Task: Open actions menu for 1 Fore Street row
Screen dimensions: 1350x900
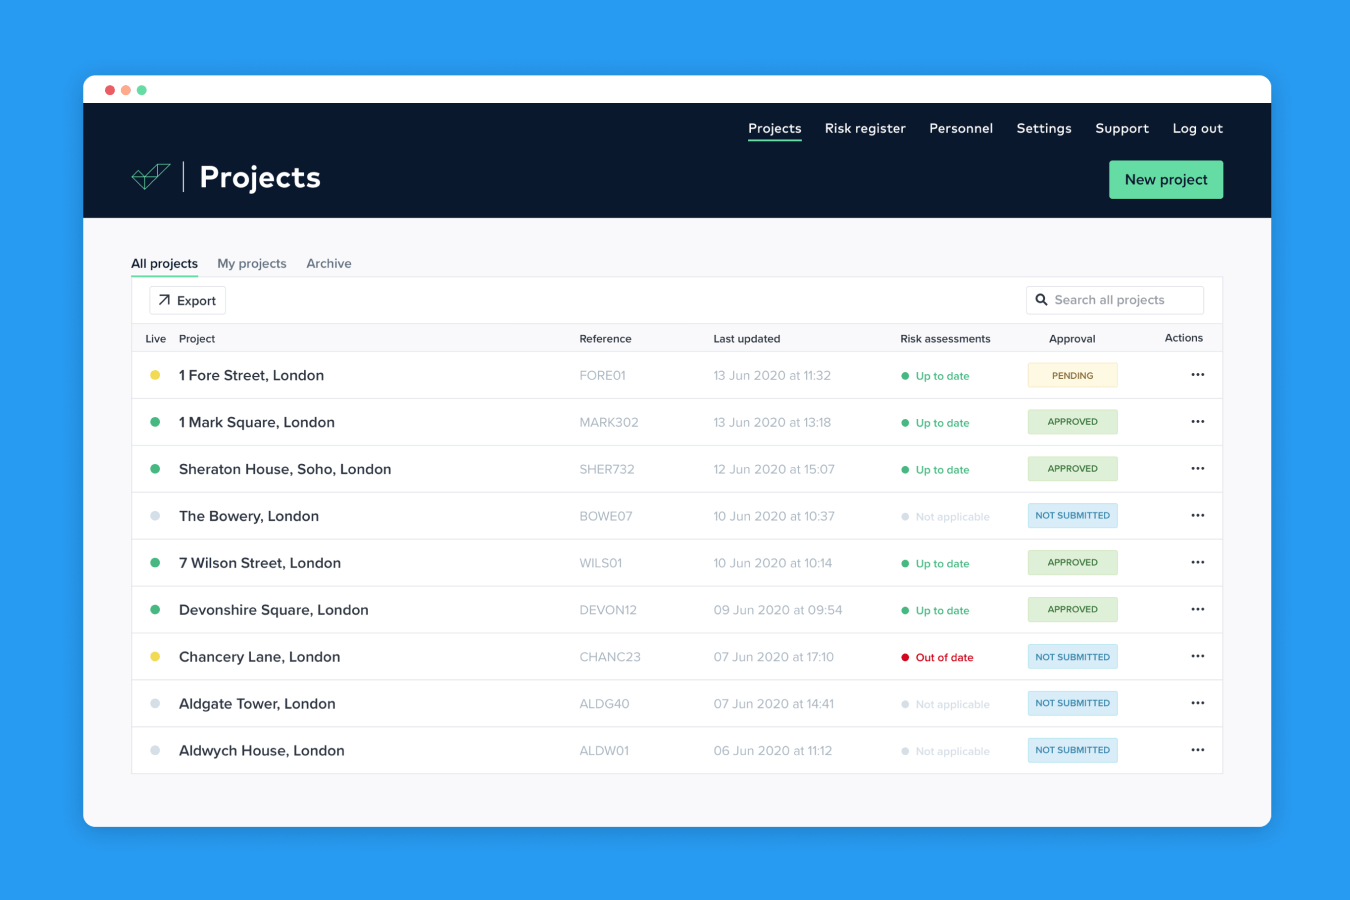Action: (1197, 375)
